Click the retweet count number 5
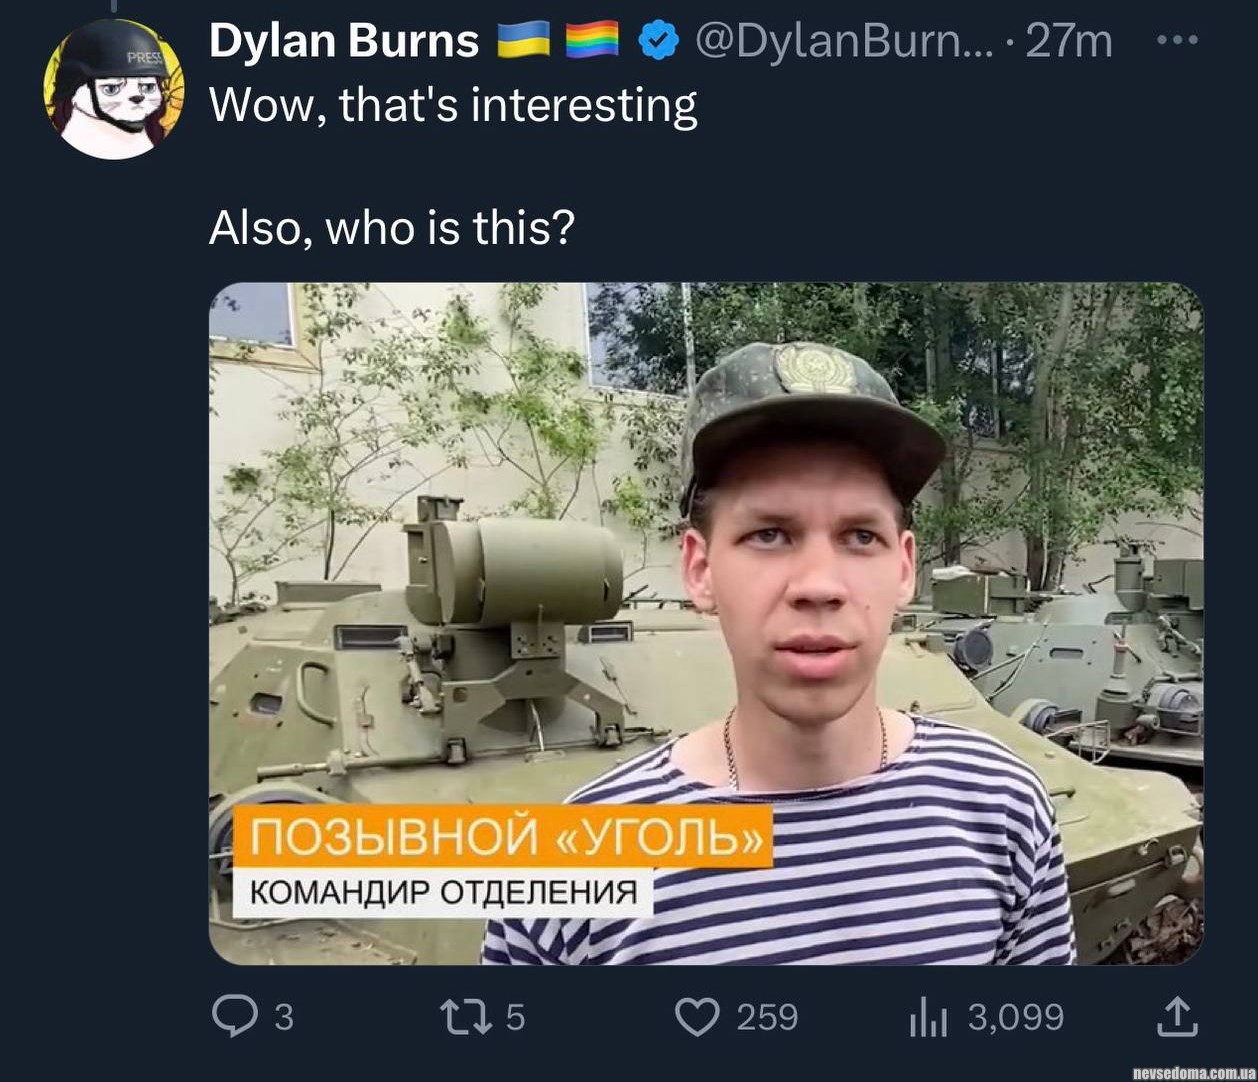1258x1082 pixels. pyautogui.click(x=514, y=1017)
